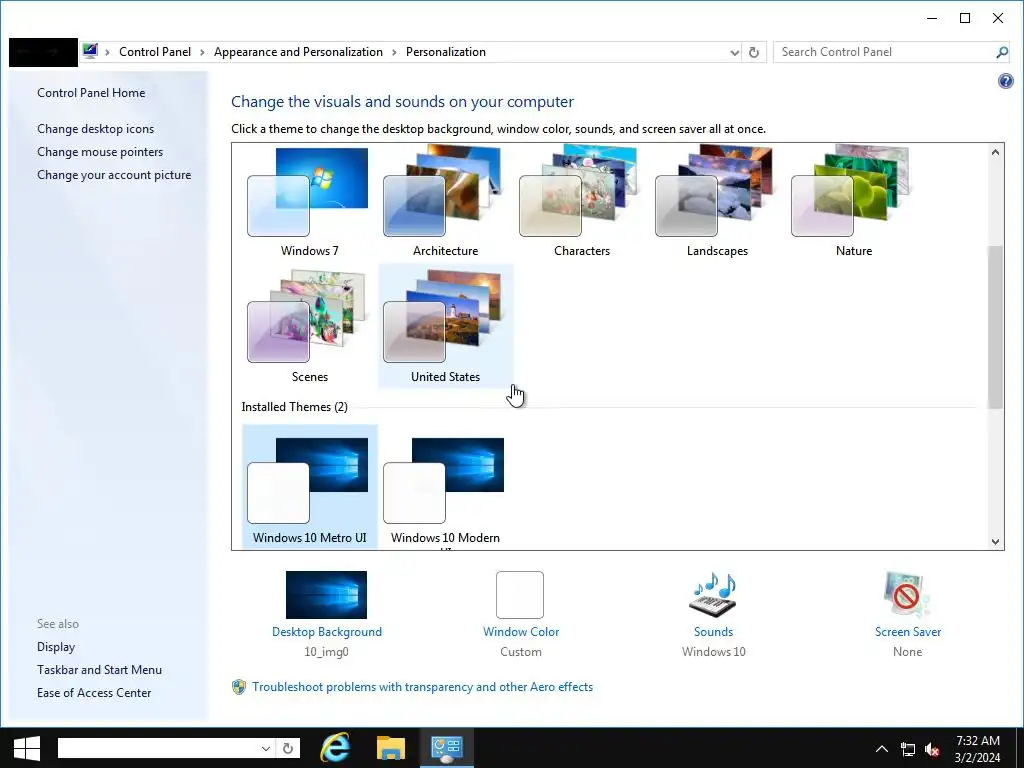The width and height of the screenshot is (1024, 768).
Task: Expand chevron after Appearance and Personalization
Action: click(x=394, y=52)
